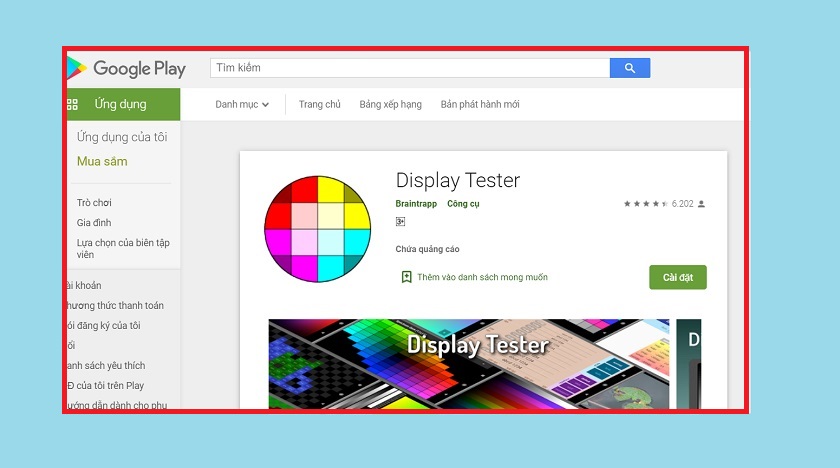840x468 pixels.
Task: Click the apps grid icon beside Ứng dụng
Action: (72, 104)
